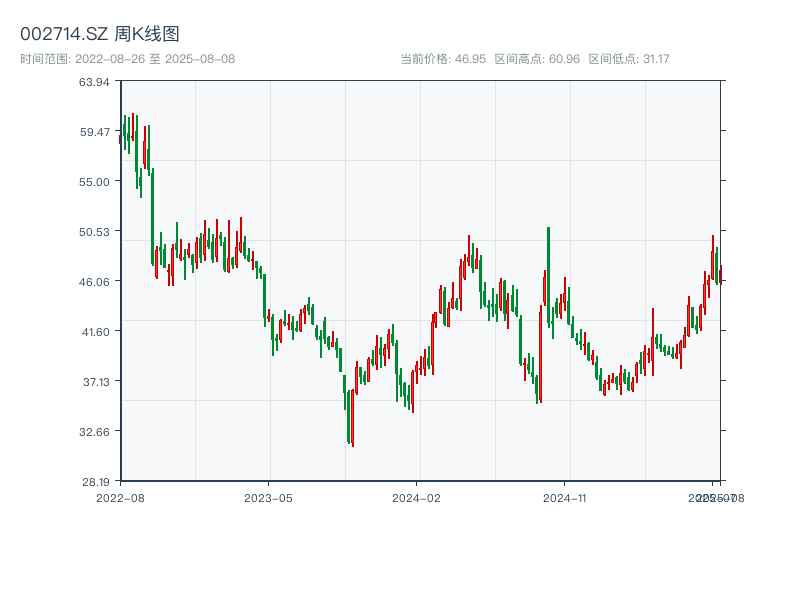Click the chart title 002714.SZ 周K线图
800x600 pixels.
99,34
